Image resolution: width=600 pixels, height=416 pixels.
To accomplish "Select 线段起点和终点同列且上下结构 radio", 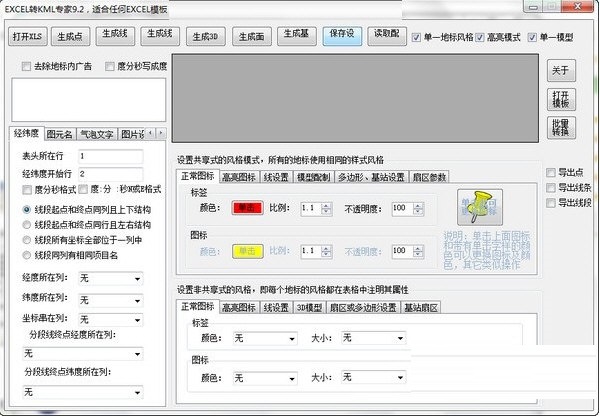I will click(x=26, y=210).
